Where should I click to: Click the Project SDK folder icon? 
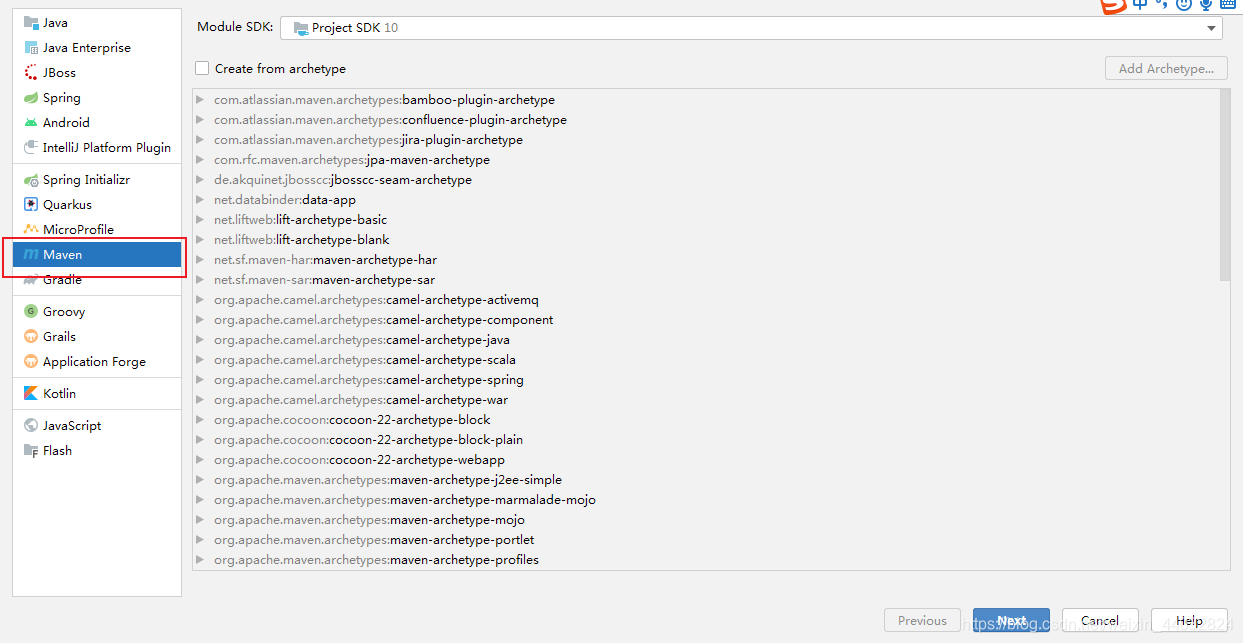click(300, 28)
